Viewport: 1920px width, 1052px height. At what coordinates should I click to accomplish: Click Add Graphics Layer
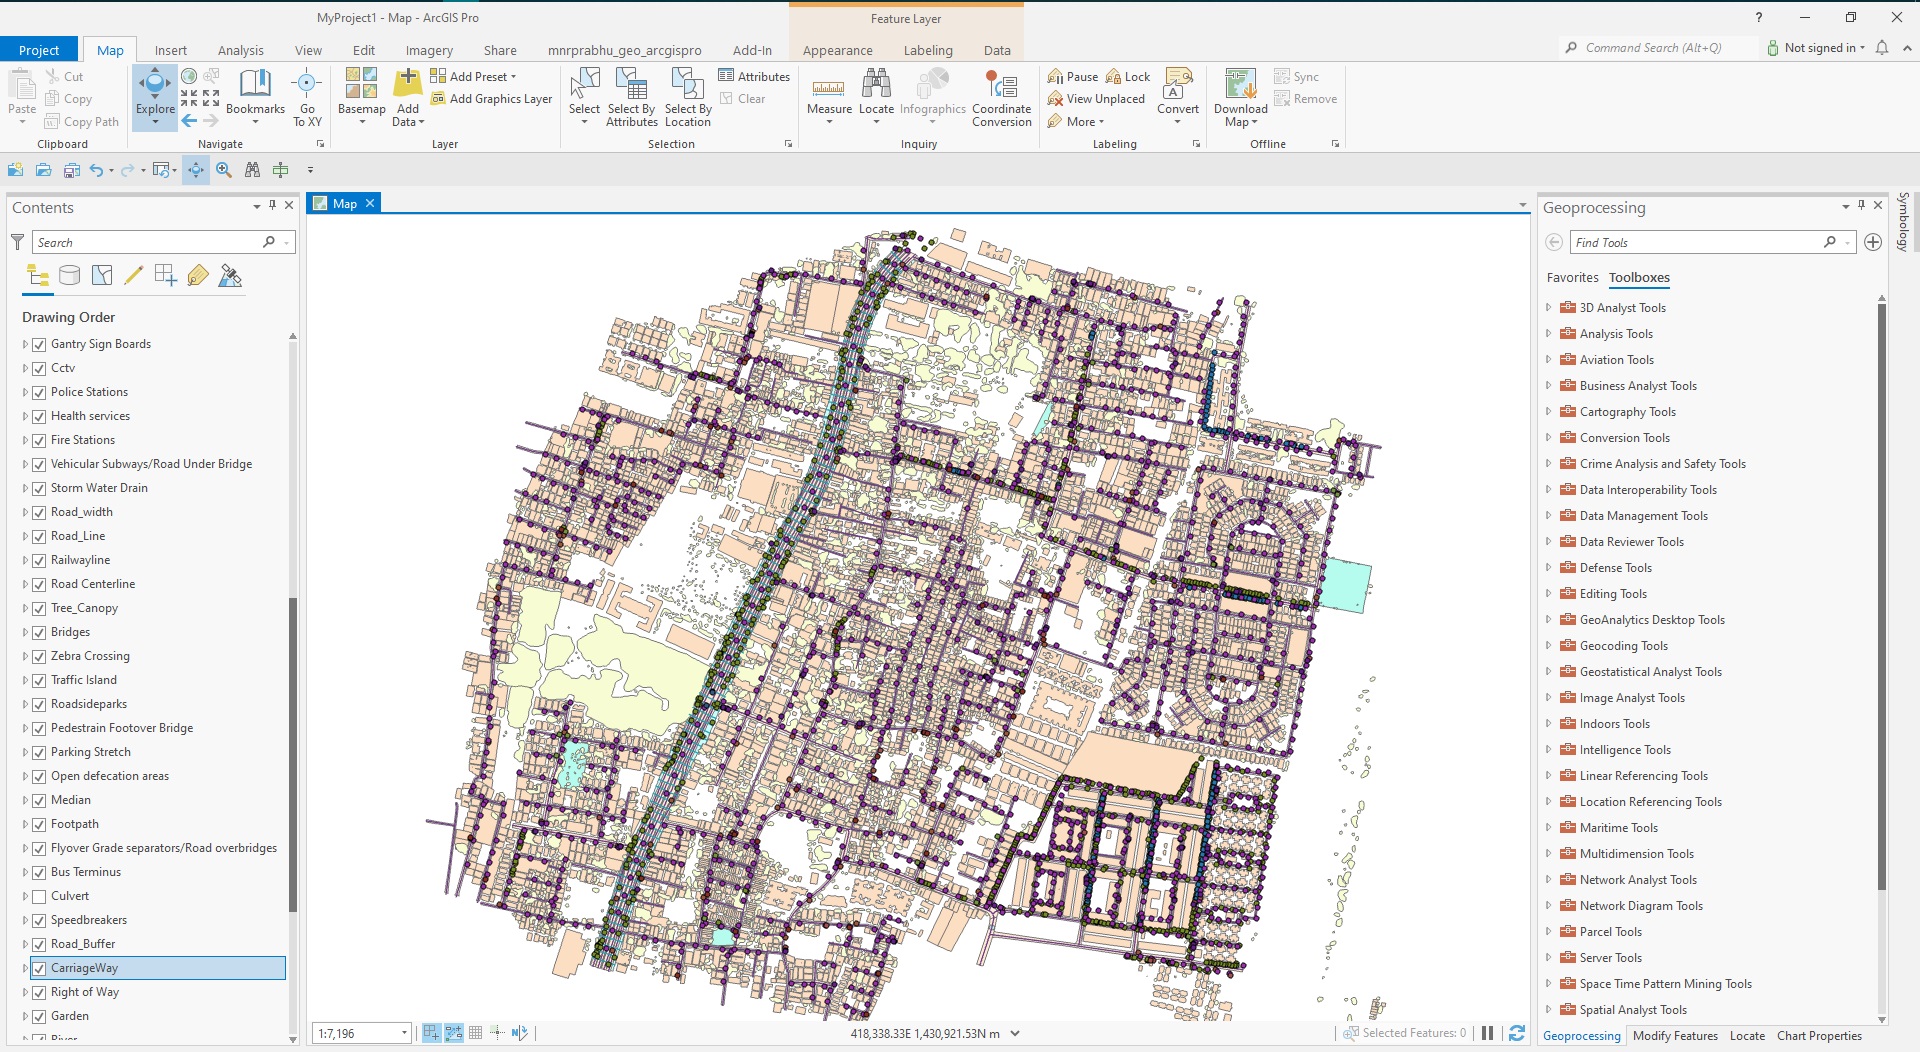[491, 99]
